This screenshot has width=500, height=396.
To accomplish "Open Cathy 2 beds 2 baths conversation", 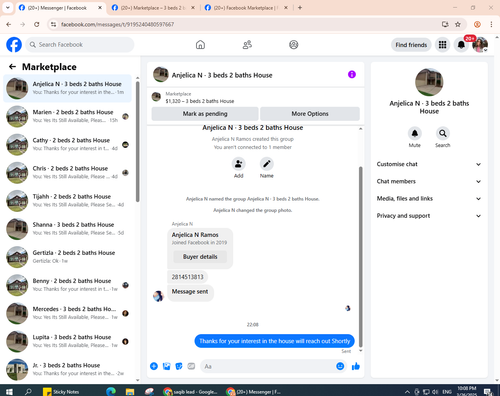I will point(67,144).
